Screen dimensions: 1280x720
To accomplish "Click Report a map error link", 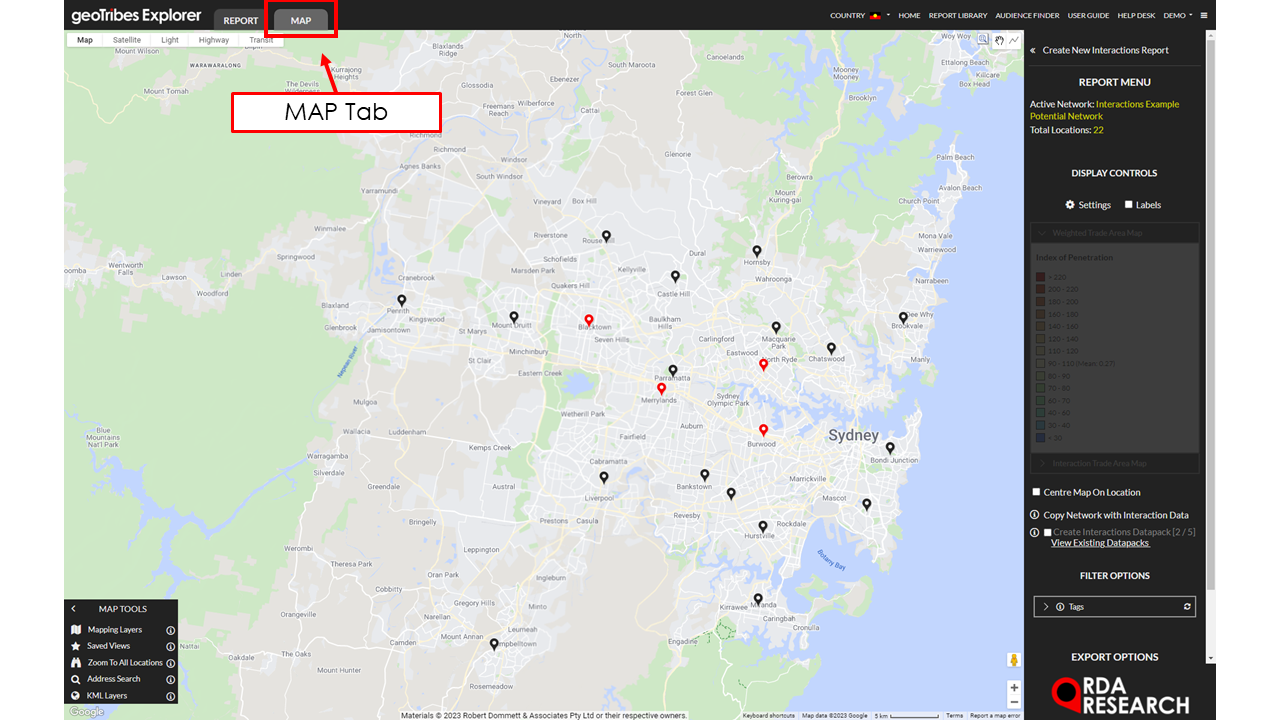I will point(995,715).
